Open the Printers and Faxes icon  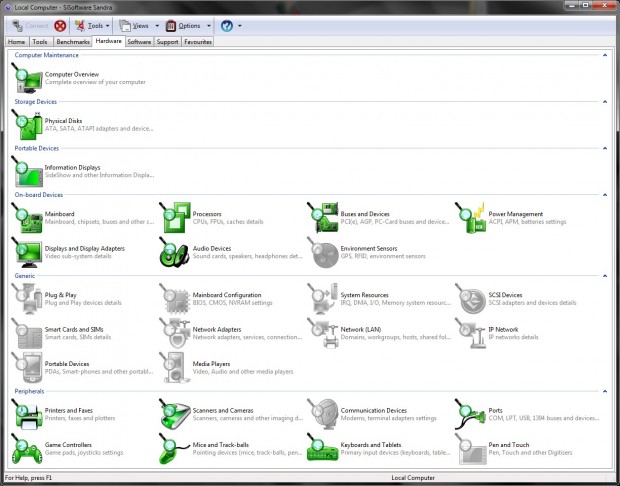pos(27,414)
